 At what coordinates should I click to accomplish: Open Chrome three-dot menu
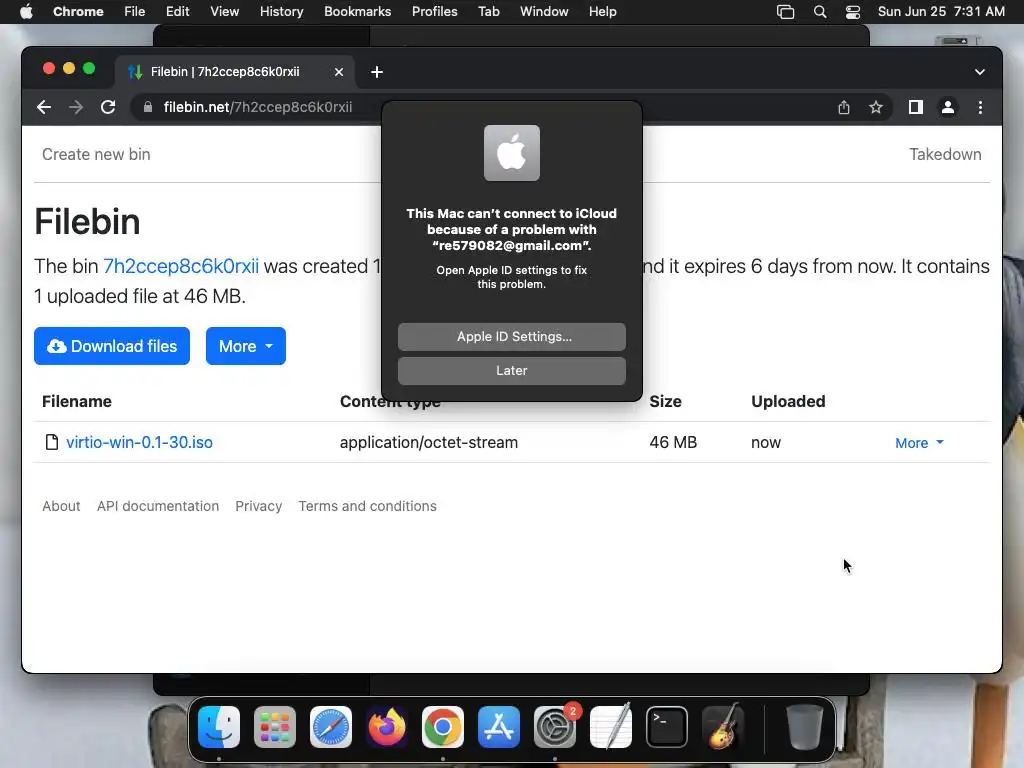(980, 107)
